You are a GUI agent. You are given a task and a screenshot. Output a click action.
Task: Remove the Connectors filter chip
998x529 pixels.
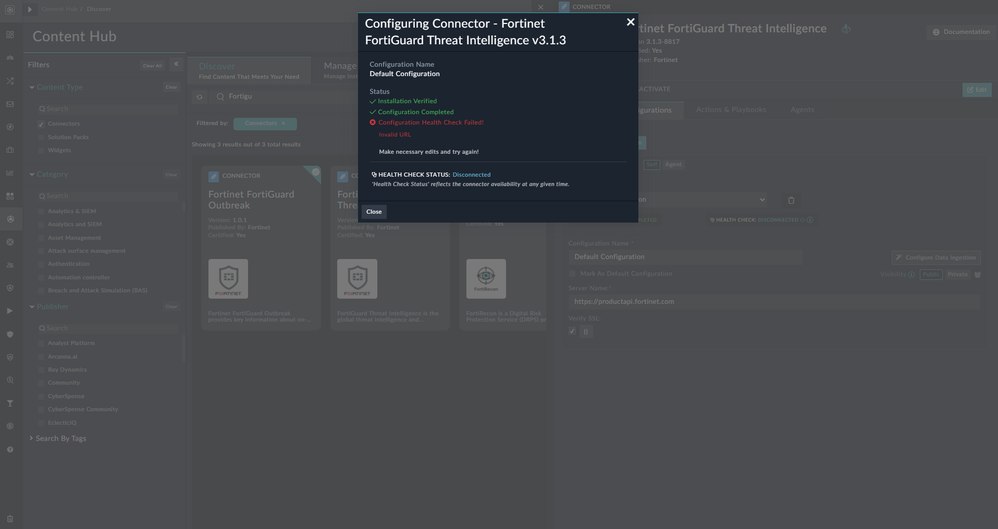[x=283, y=123]
